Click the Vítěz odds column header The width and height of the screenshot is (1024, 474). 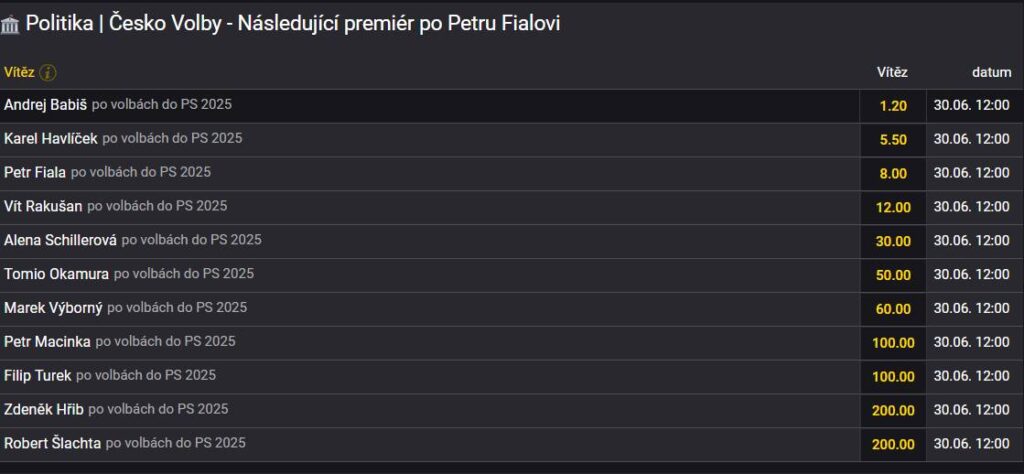(x=892, y=72)
